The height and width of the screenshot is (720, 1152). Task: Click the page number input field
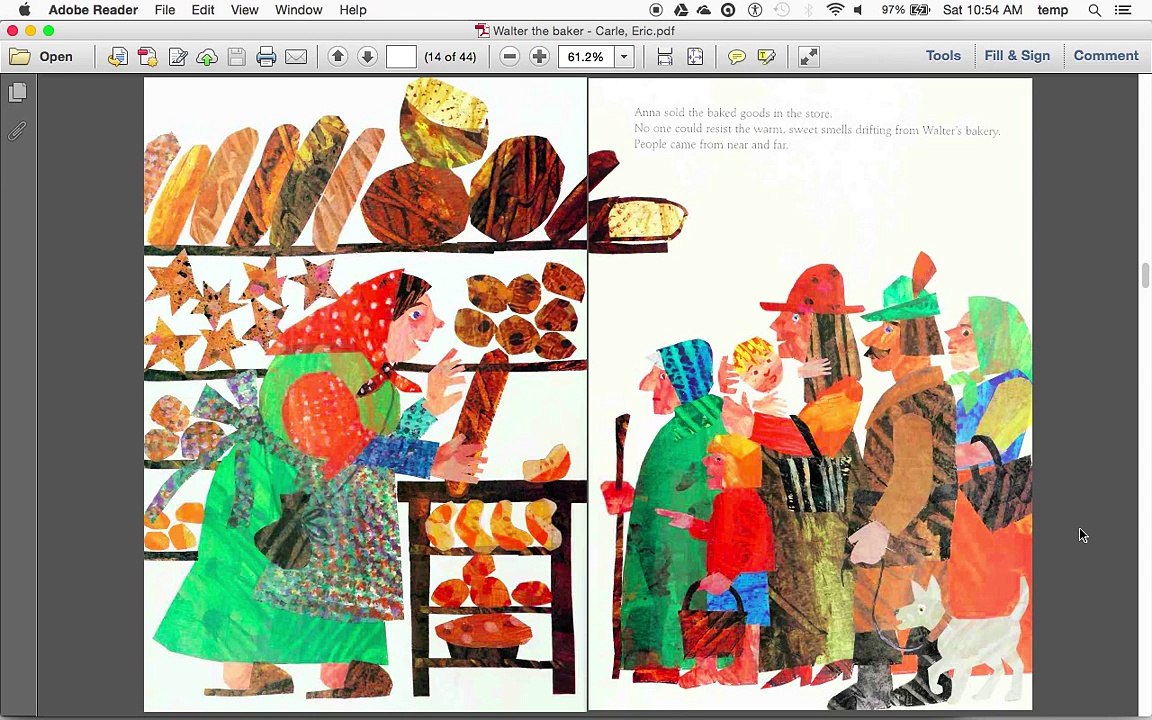click(401, 57)
